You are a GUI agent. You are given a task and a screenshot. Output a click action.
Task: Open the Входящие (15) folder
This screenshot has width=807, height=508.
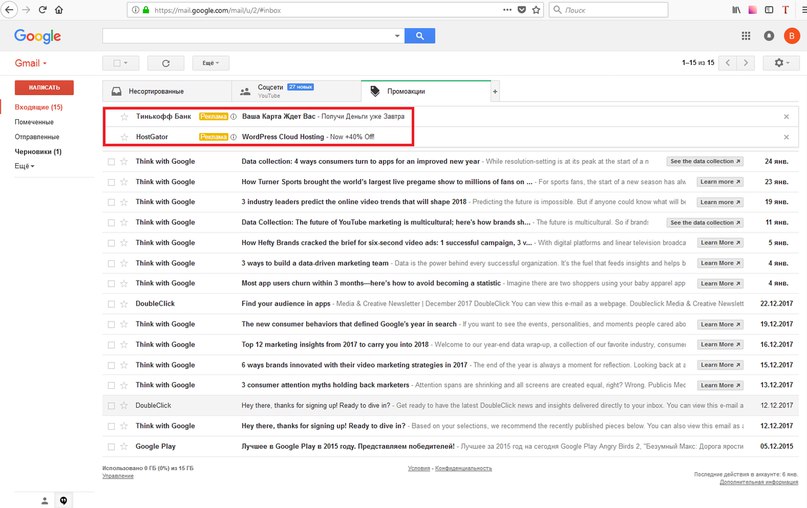click(39, 107)
